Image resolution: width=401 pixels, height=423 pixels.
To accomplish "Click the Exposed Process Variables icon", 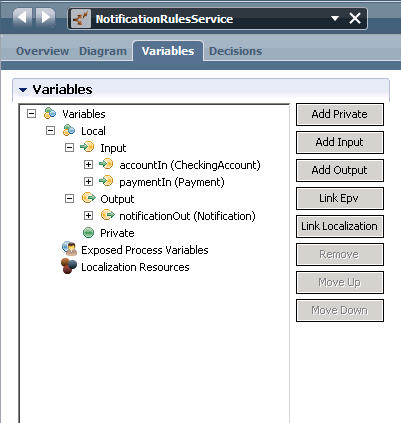I will 70,249.
